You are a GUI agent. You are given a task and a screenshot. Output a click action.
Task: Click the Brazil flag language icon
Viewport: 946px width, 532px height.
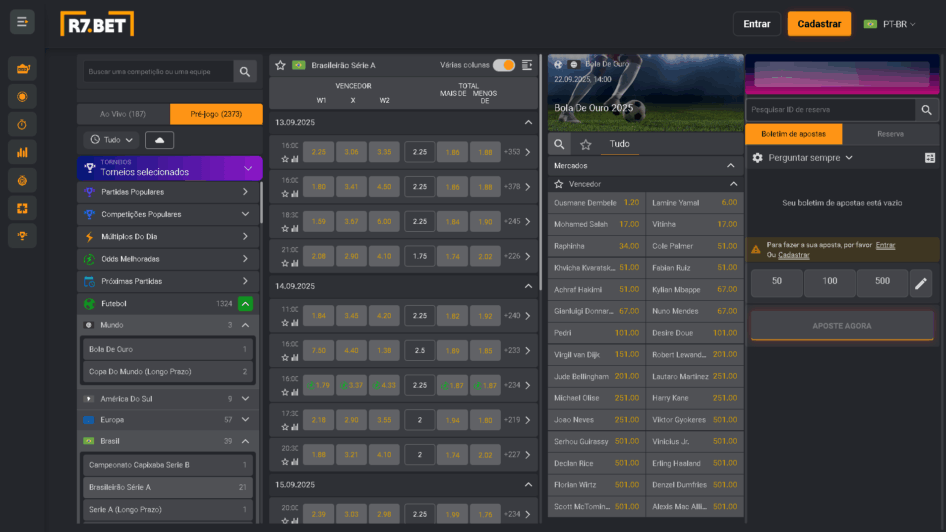pos(870,24)
